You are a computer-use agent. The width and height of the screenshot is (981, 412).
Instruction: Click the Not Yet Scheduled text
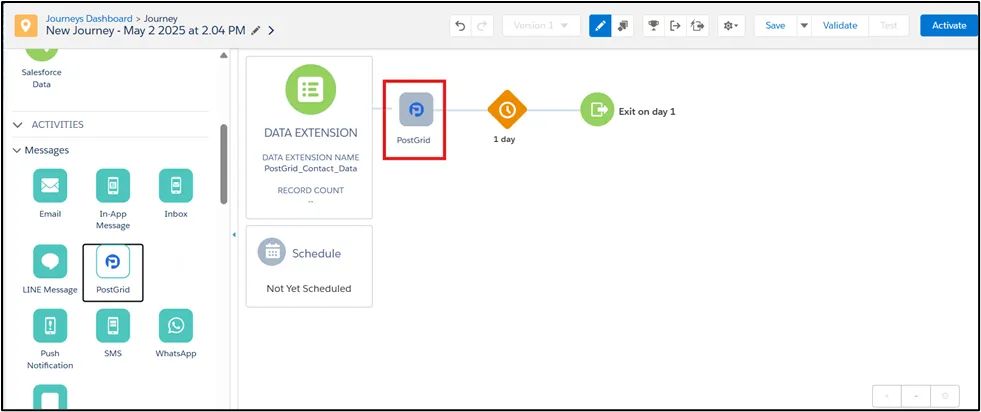point(309,289)
